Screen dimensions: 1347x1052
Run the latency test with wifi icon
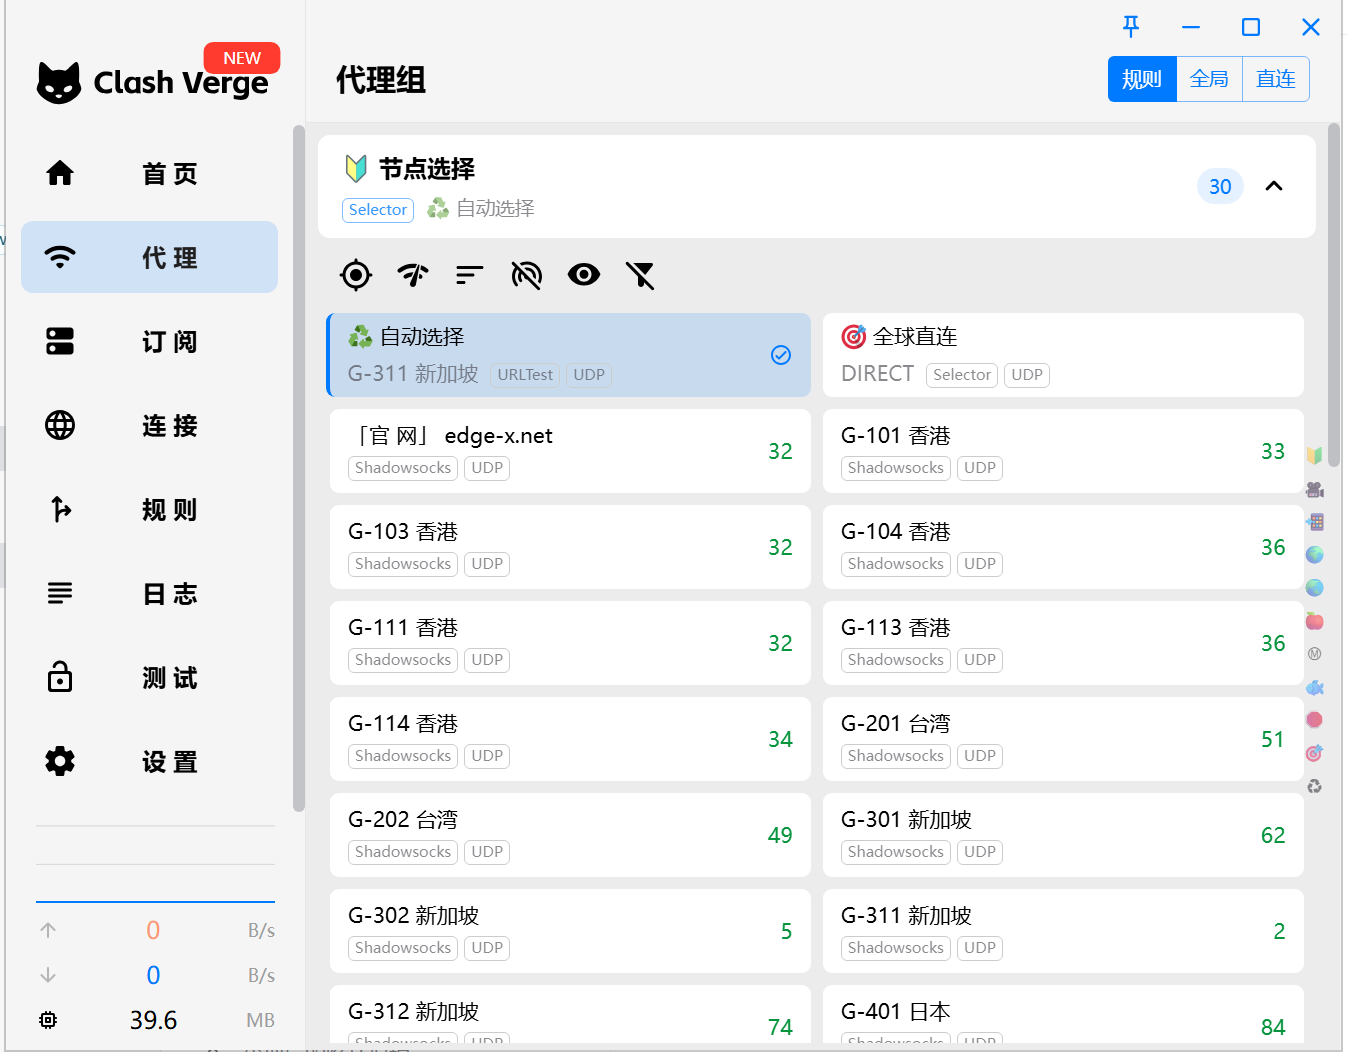coord(413,275)
